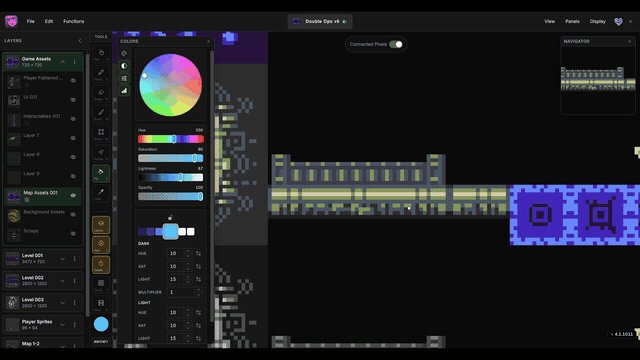This screenshot has height=360, width=640.
Task: Open the Edit menu
Action: click(x=49, y=21)
